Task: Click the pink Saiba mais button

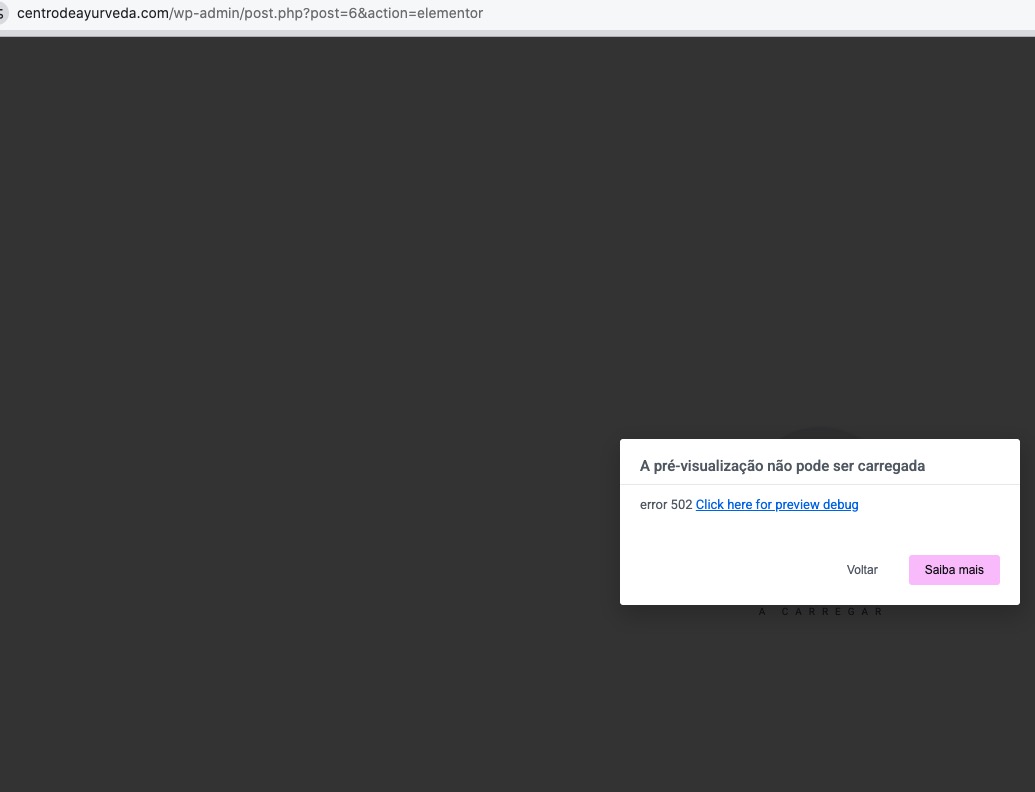Action: [x=954, y=570]
